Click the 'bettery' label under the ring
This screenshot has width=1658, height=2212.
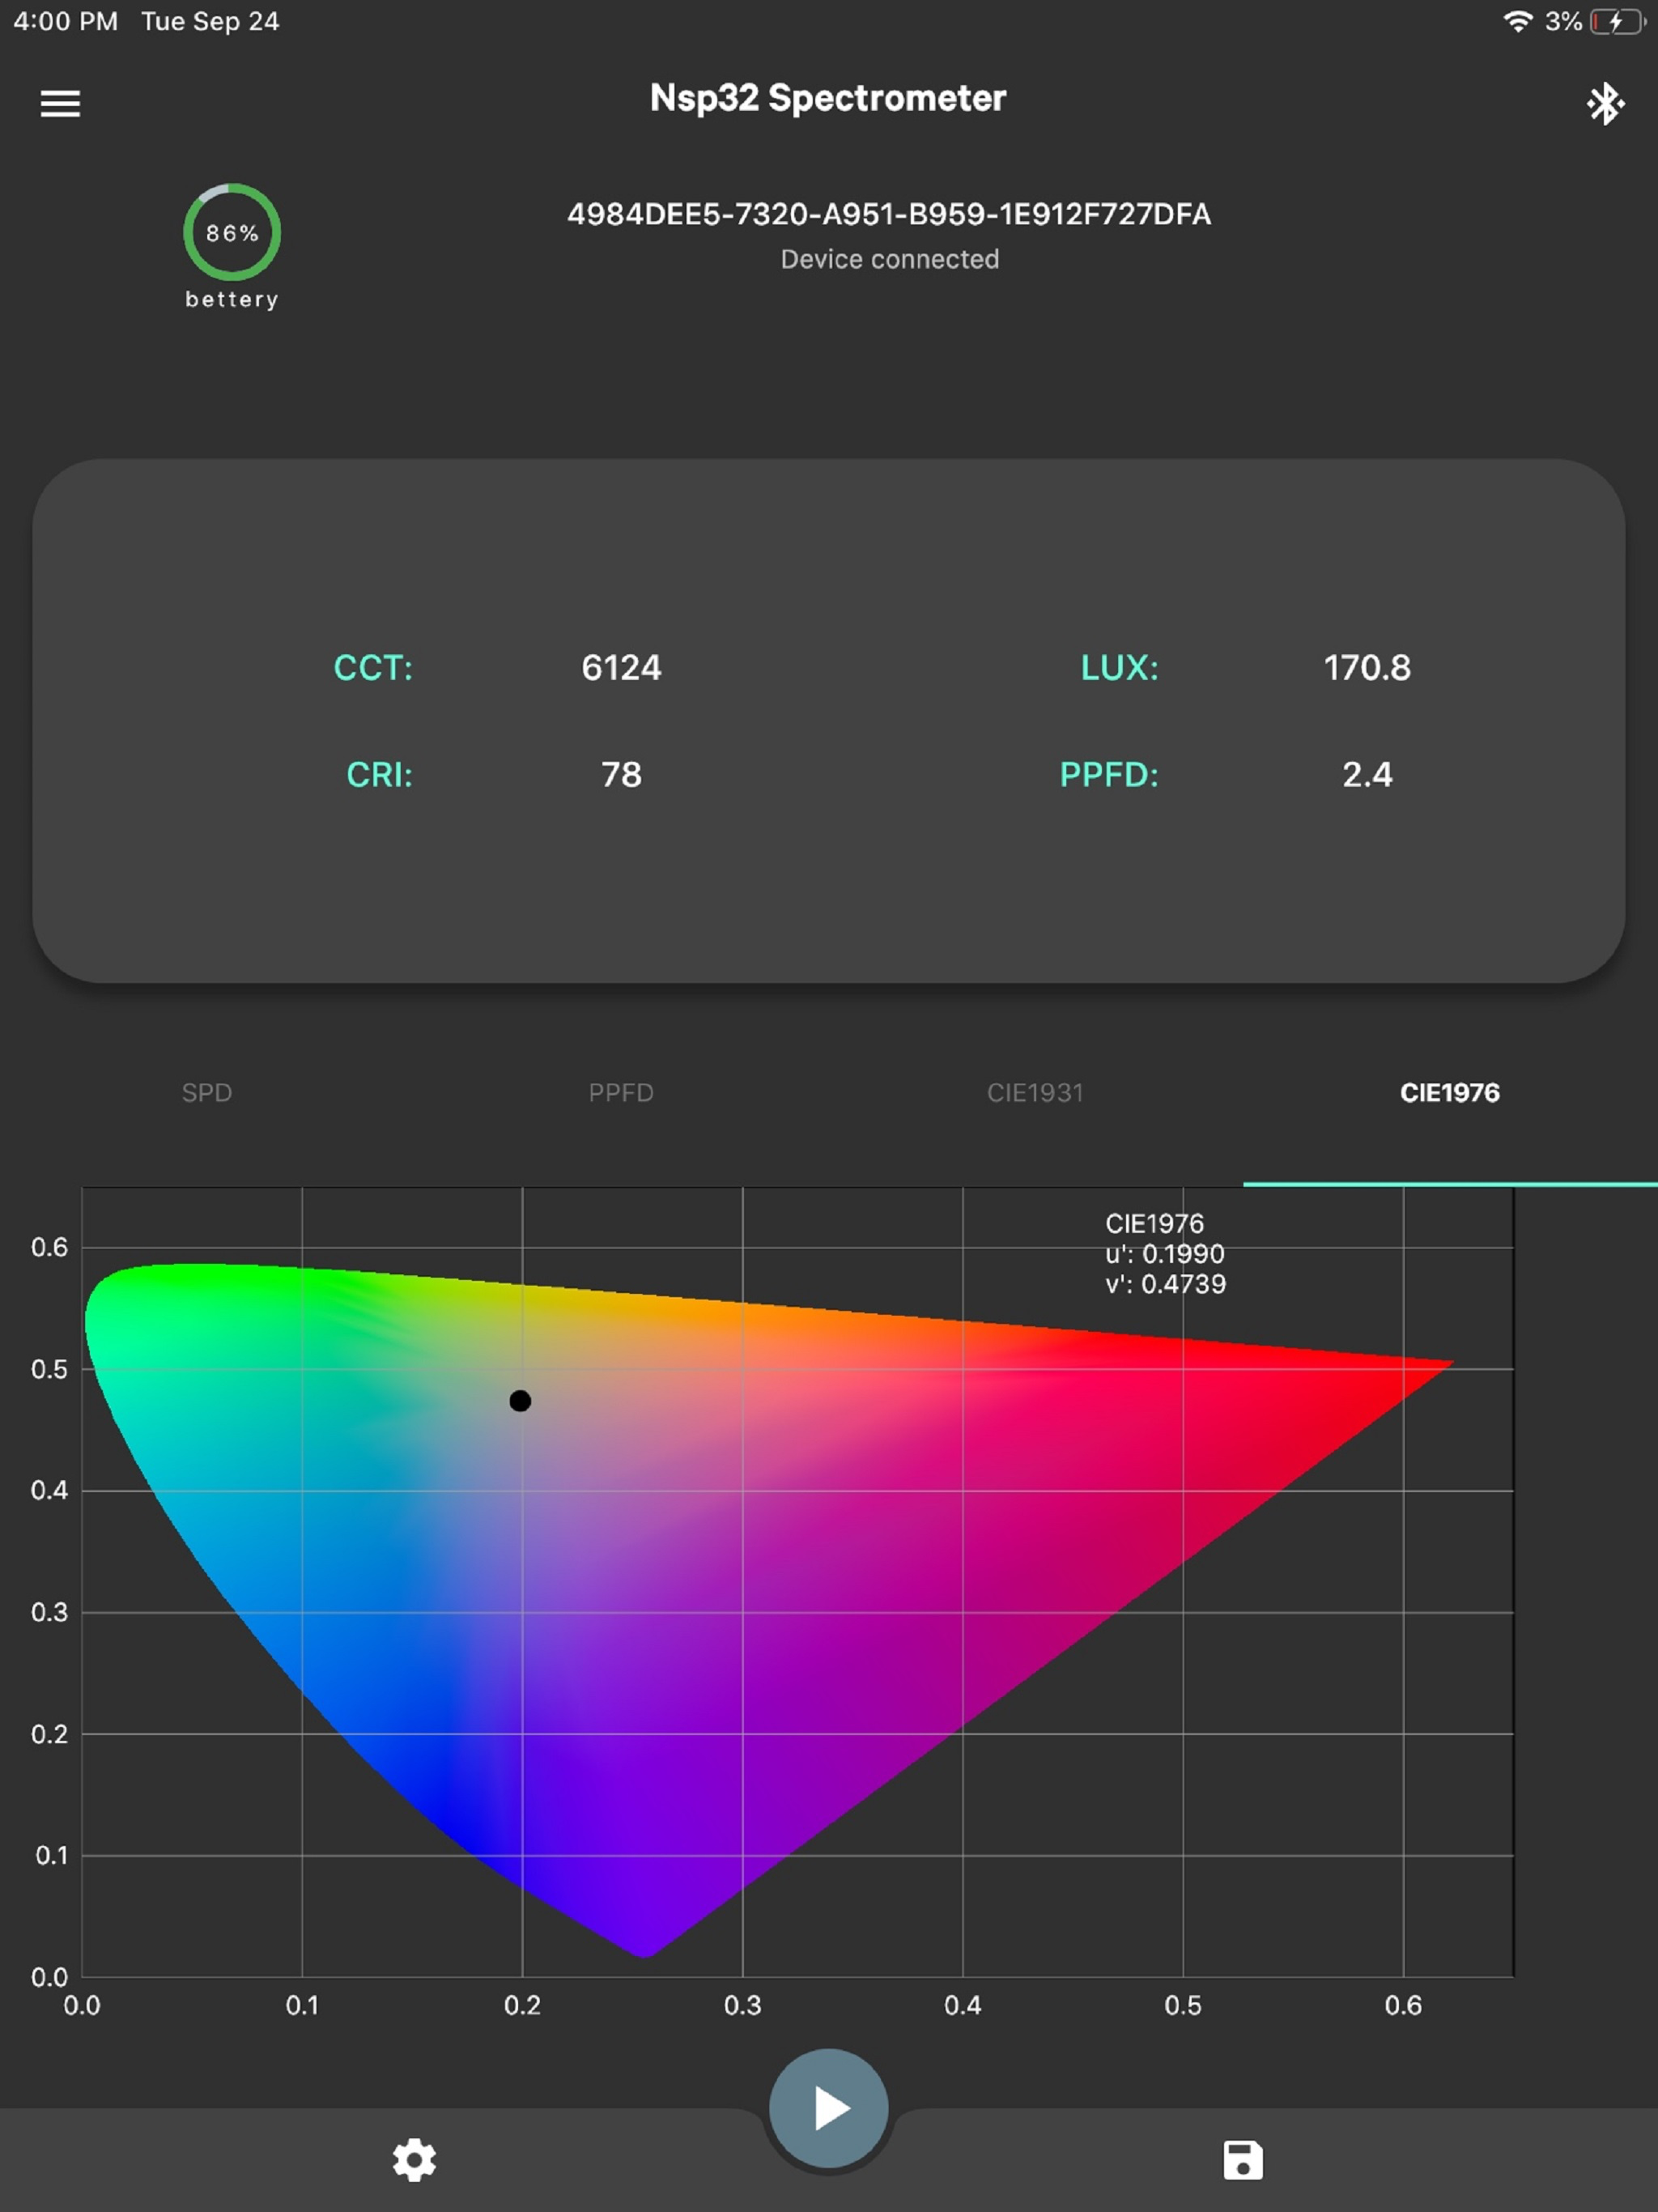(x=232, y=299)
